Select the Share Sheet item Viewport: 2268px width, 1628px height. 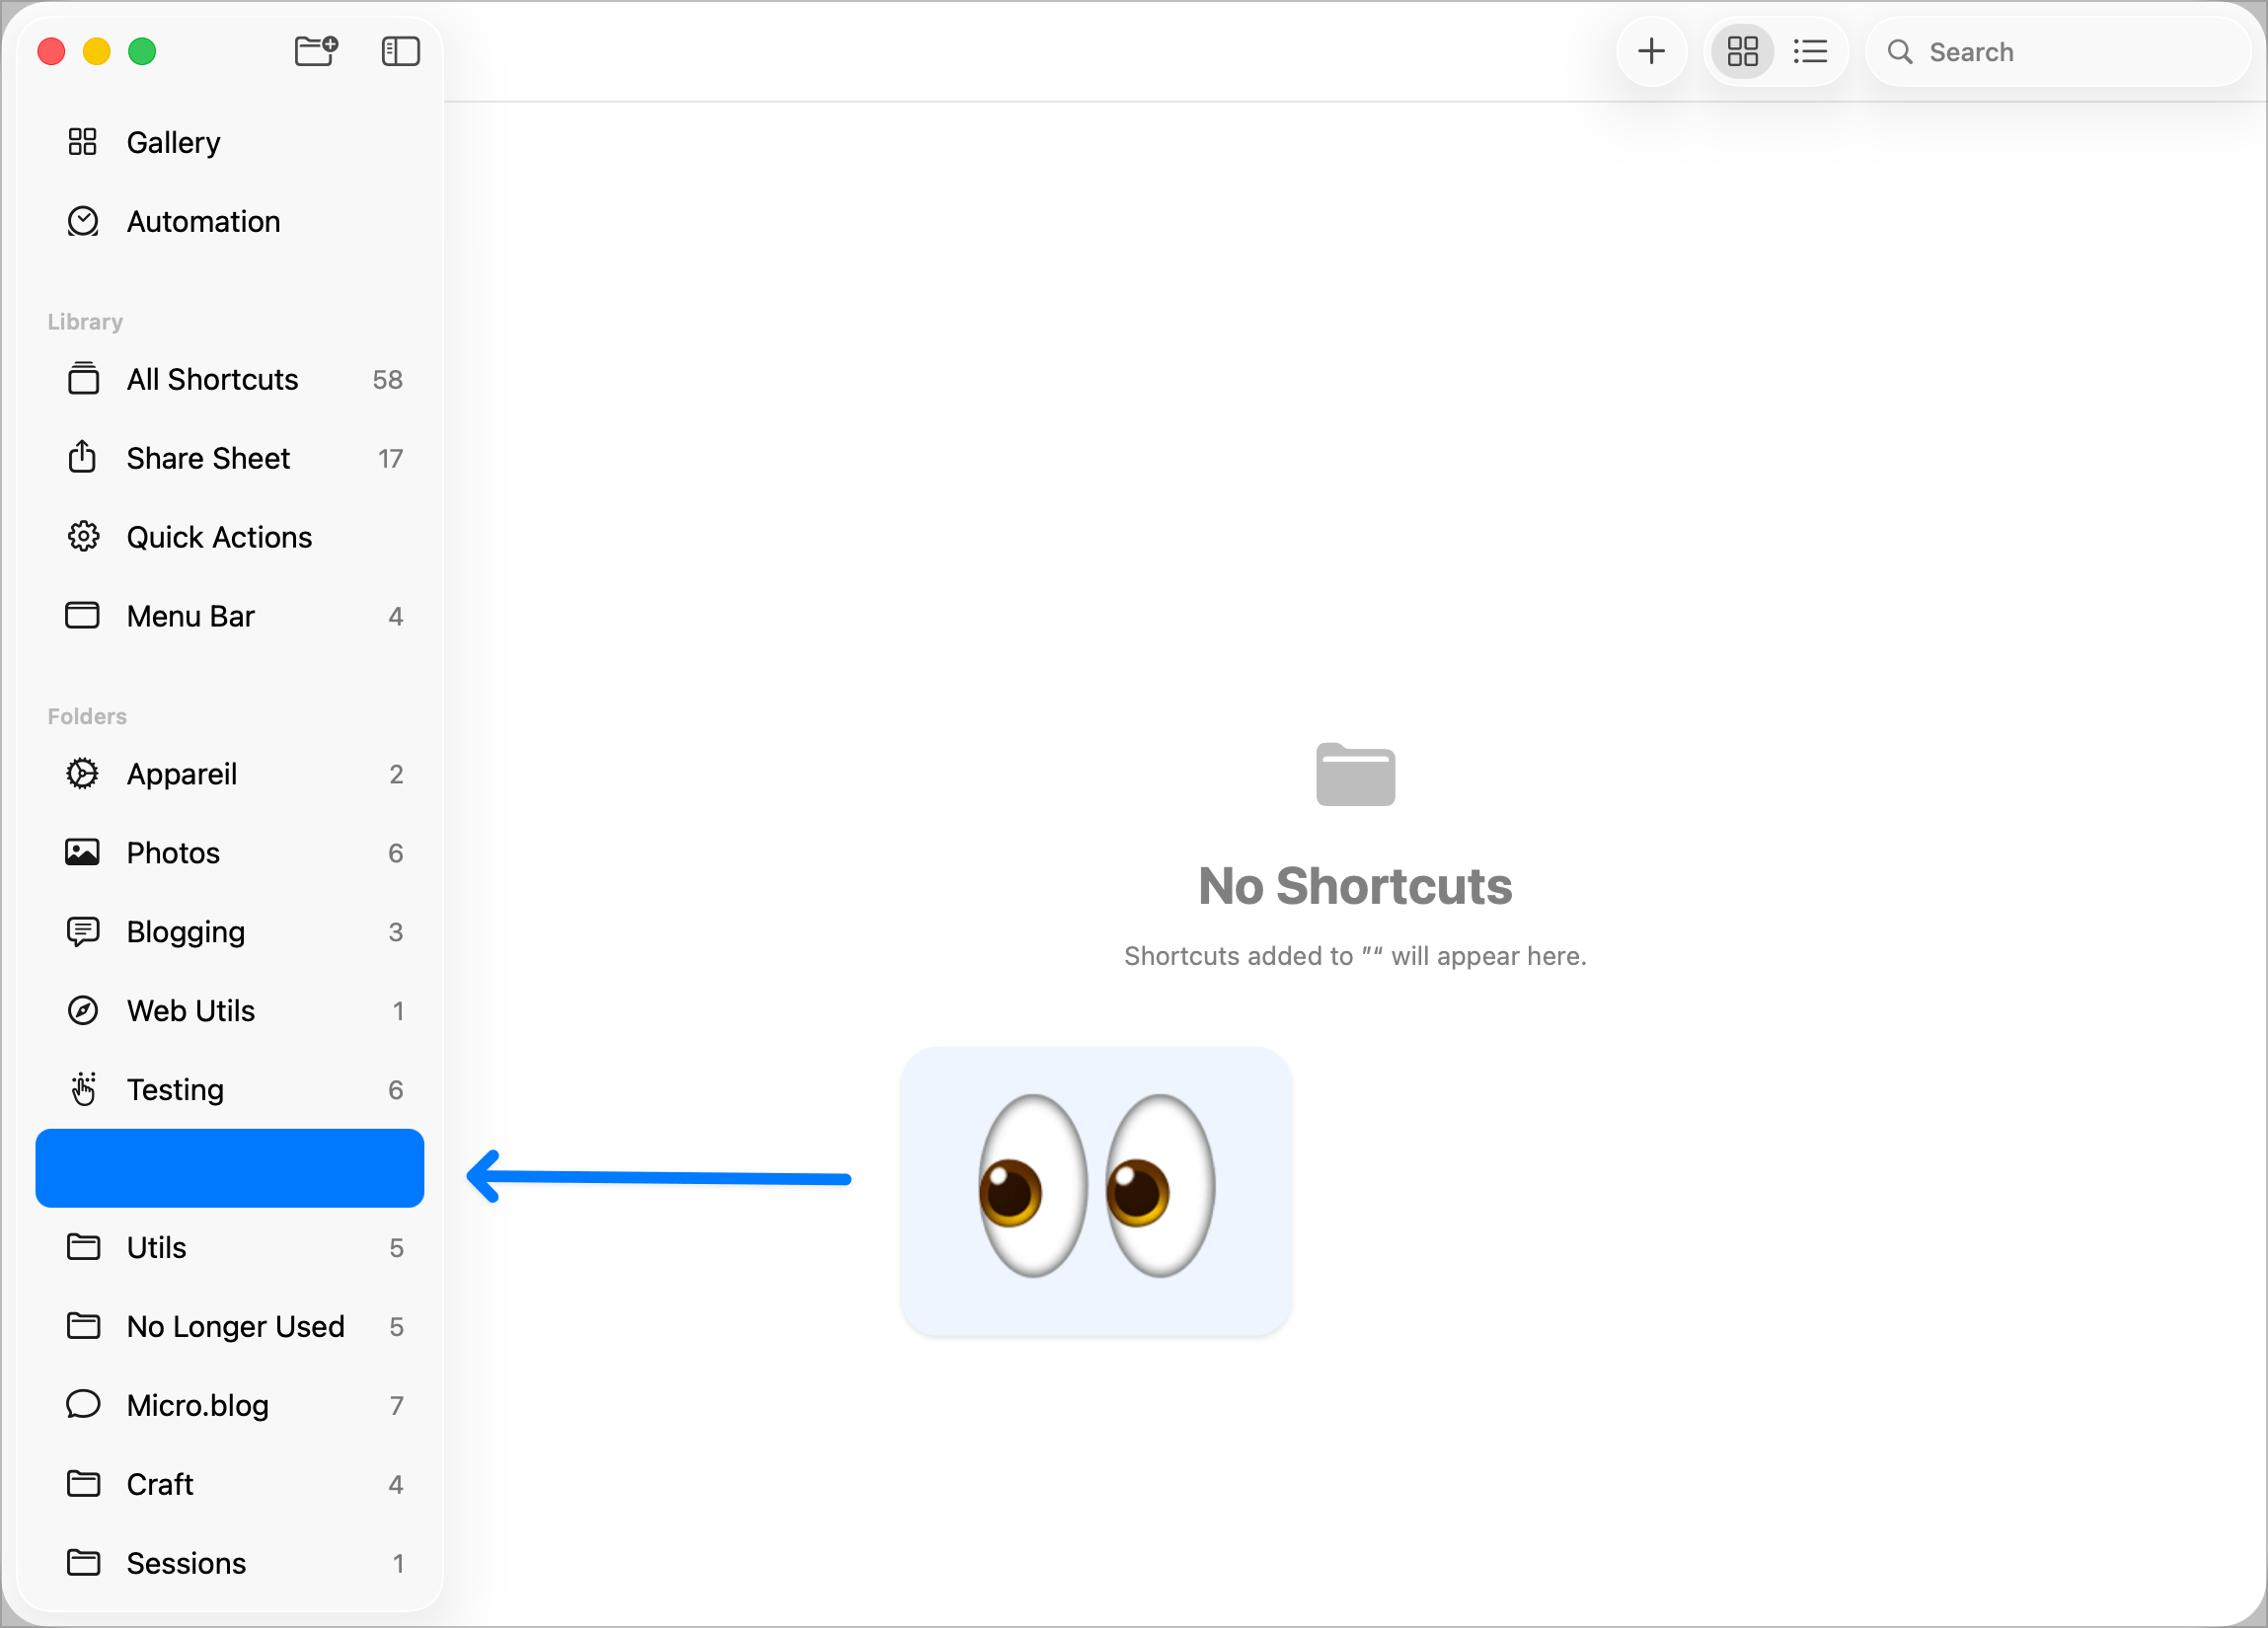[x=208, y=458]
